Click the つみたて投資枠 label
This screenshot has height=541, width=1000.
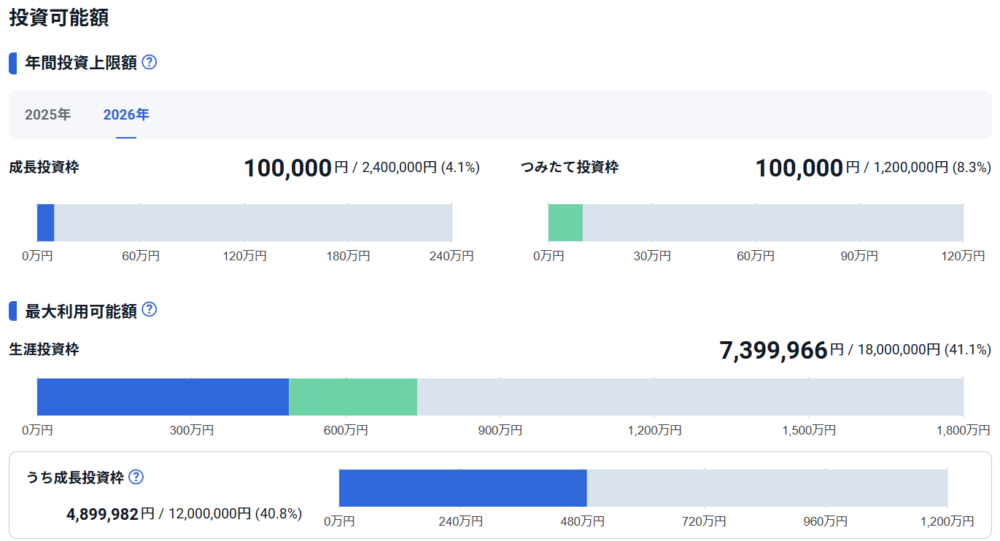(x=569, y=167)
